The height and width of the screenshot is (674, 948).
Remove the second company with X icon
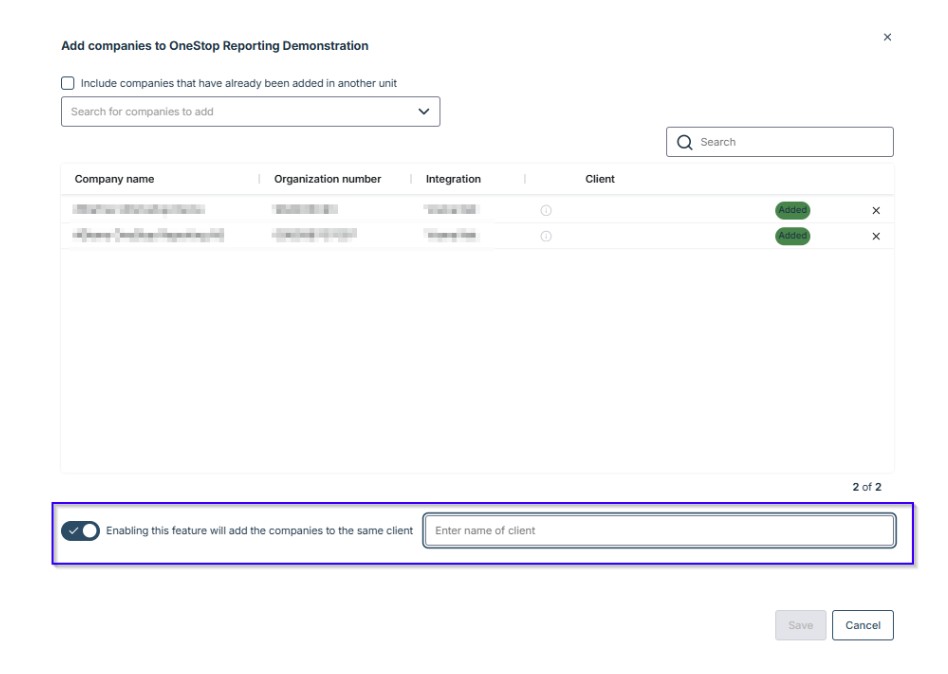876,237
